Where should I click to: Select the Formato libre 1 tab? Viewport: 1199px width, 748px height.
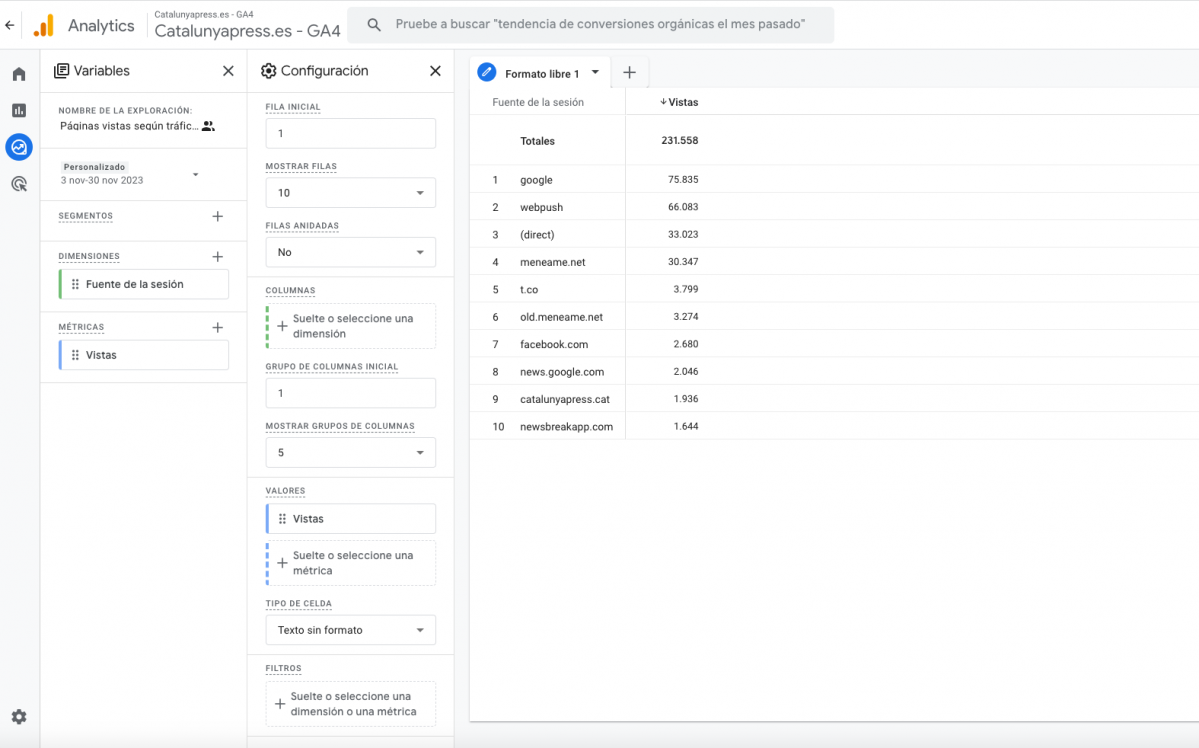542,73
